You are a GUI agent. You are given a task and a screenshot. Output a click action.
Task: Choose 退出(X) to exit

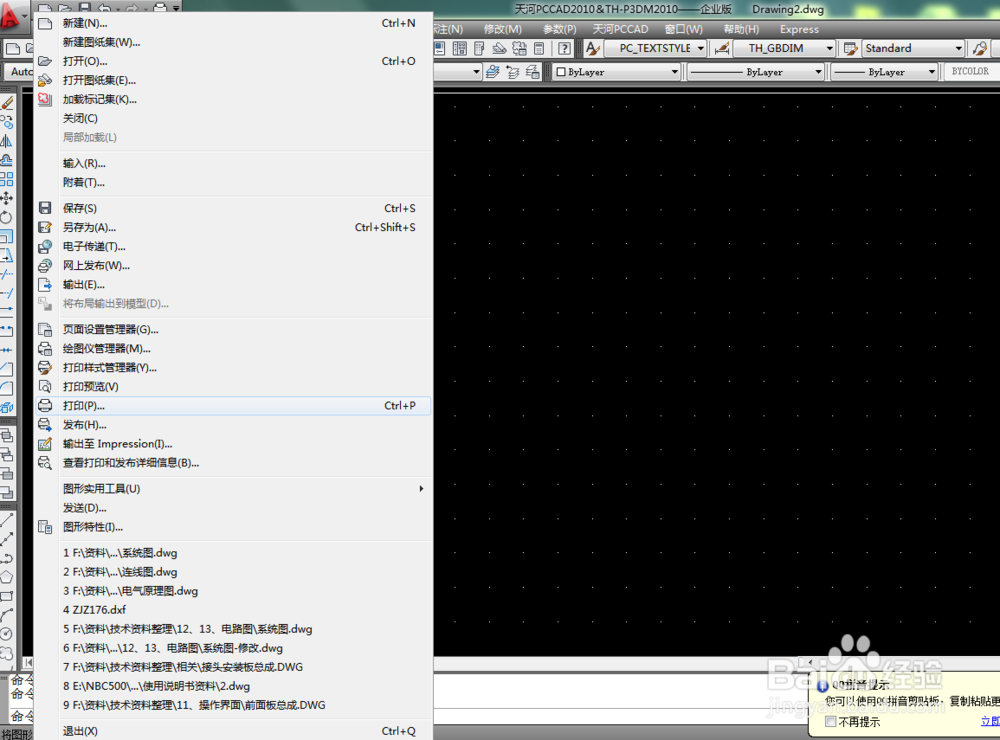(x=233, y=731)
